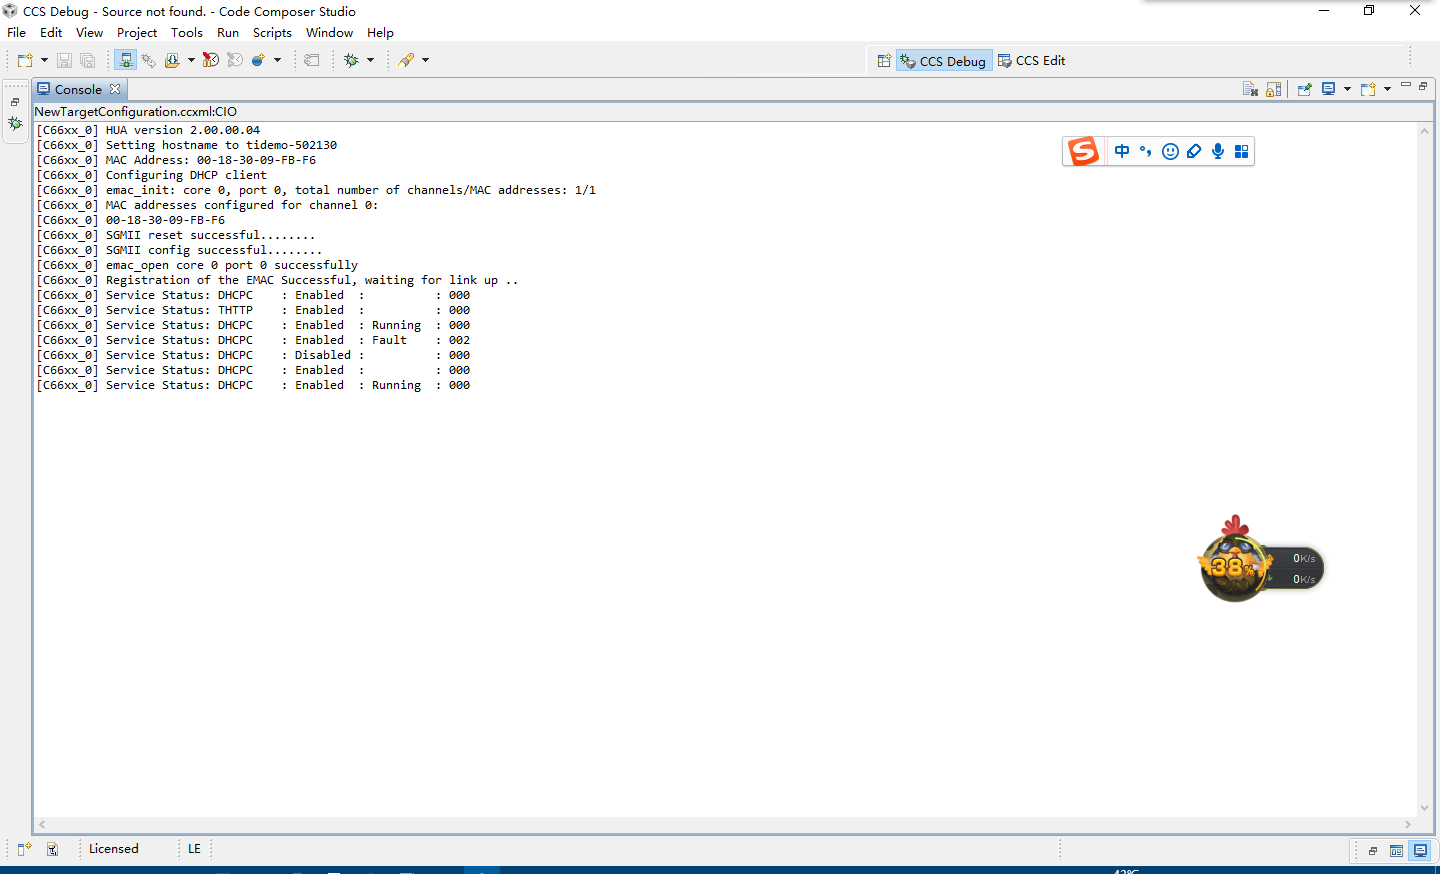The height and width of the screenshot is (874, 1440).
Task: Toggle Pin Console button
Action: [1304, 89]
